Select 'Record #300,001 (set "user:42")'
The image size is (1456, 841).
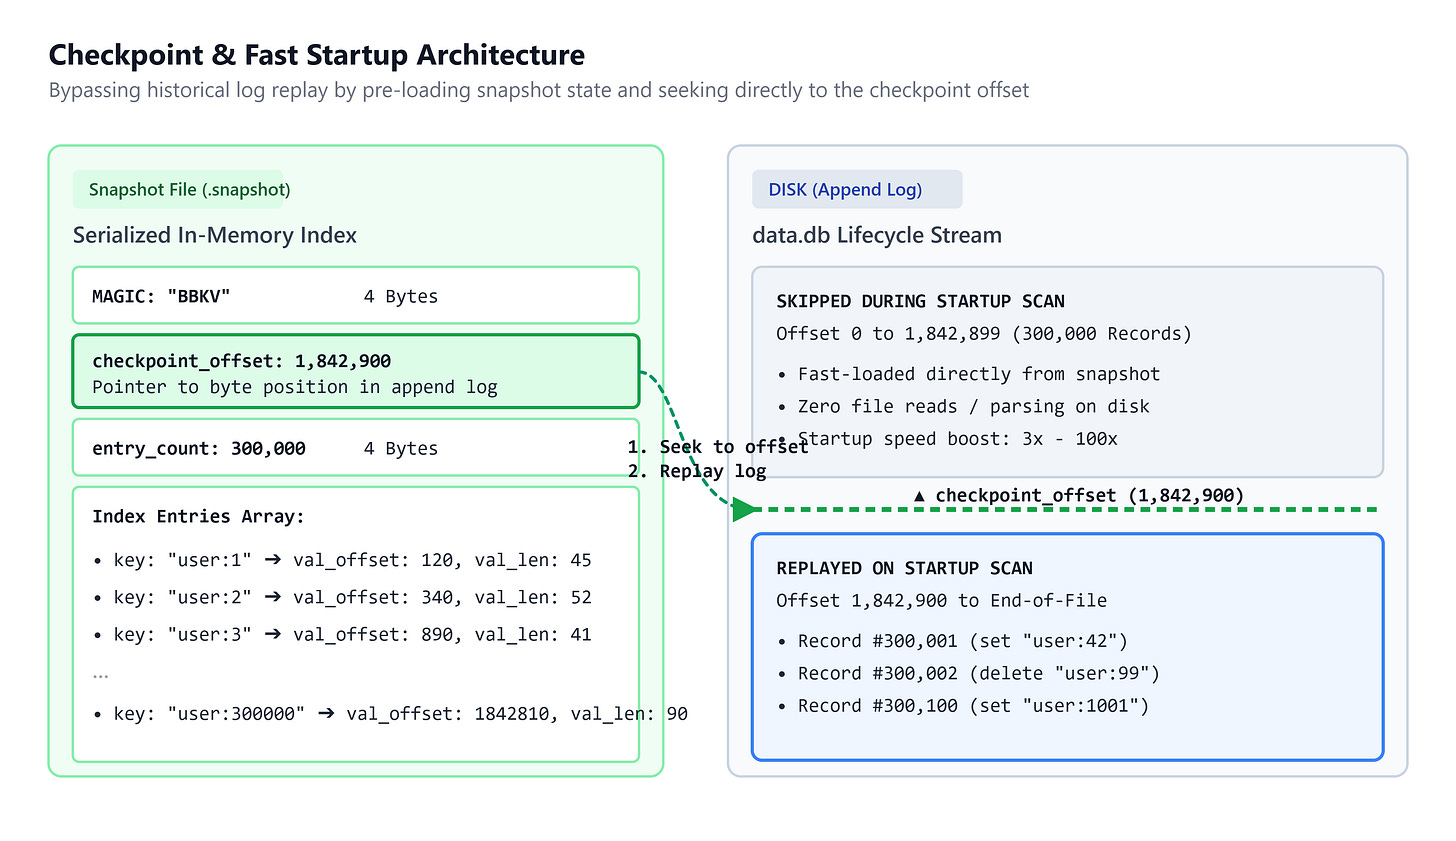click(953, 641)
